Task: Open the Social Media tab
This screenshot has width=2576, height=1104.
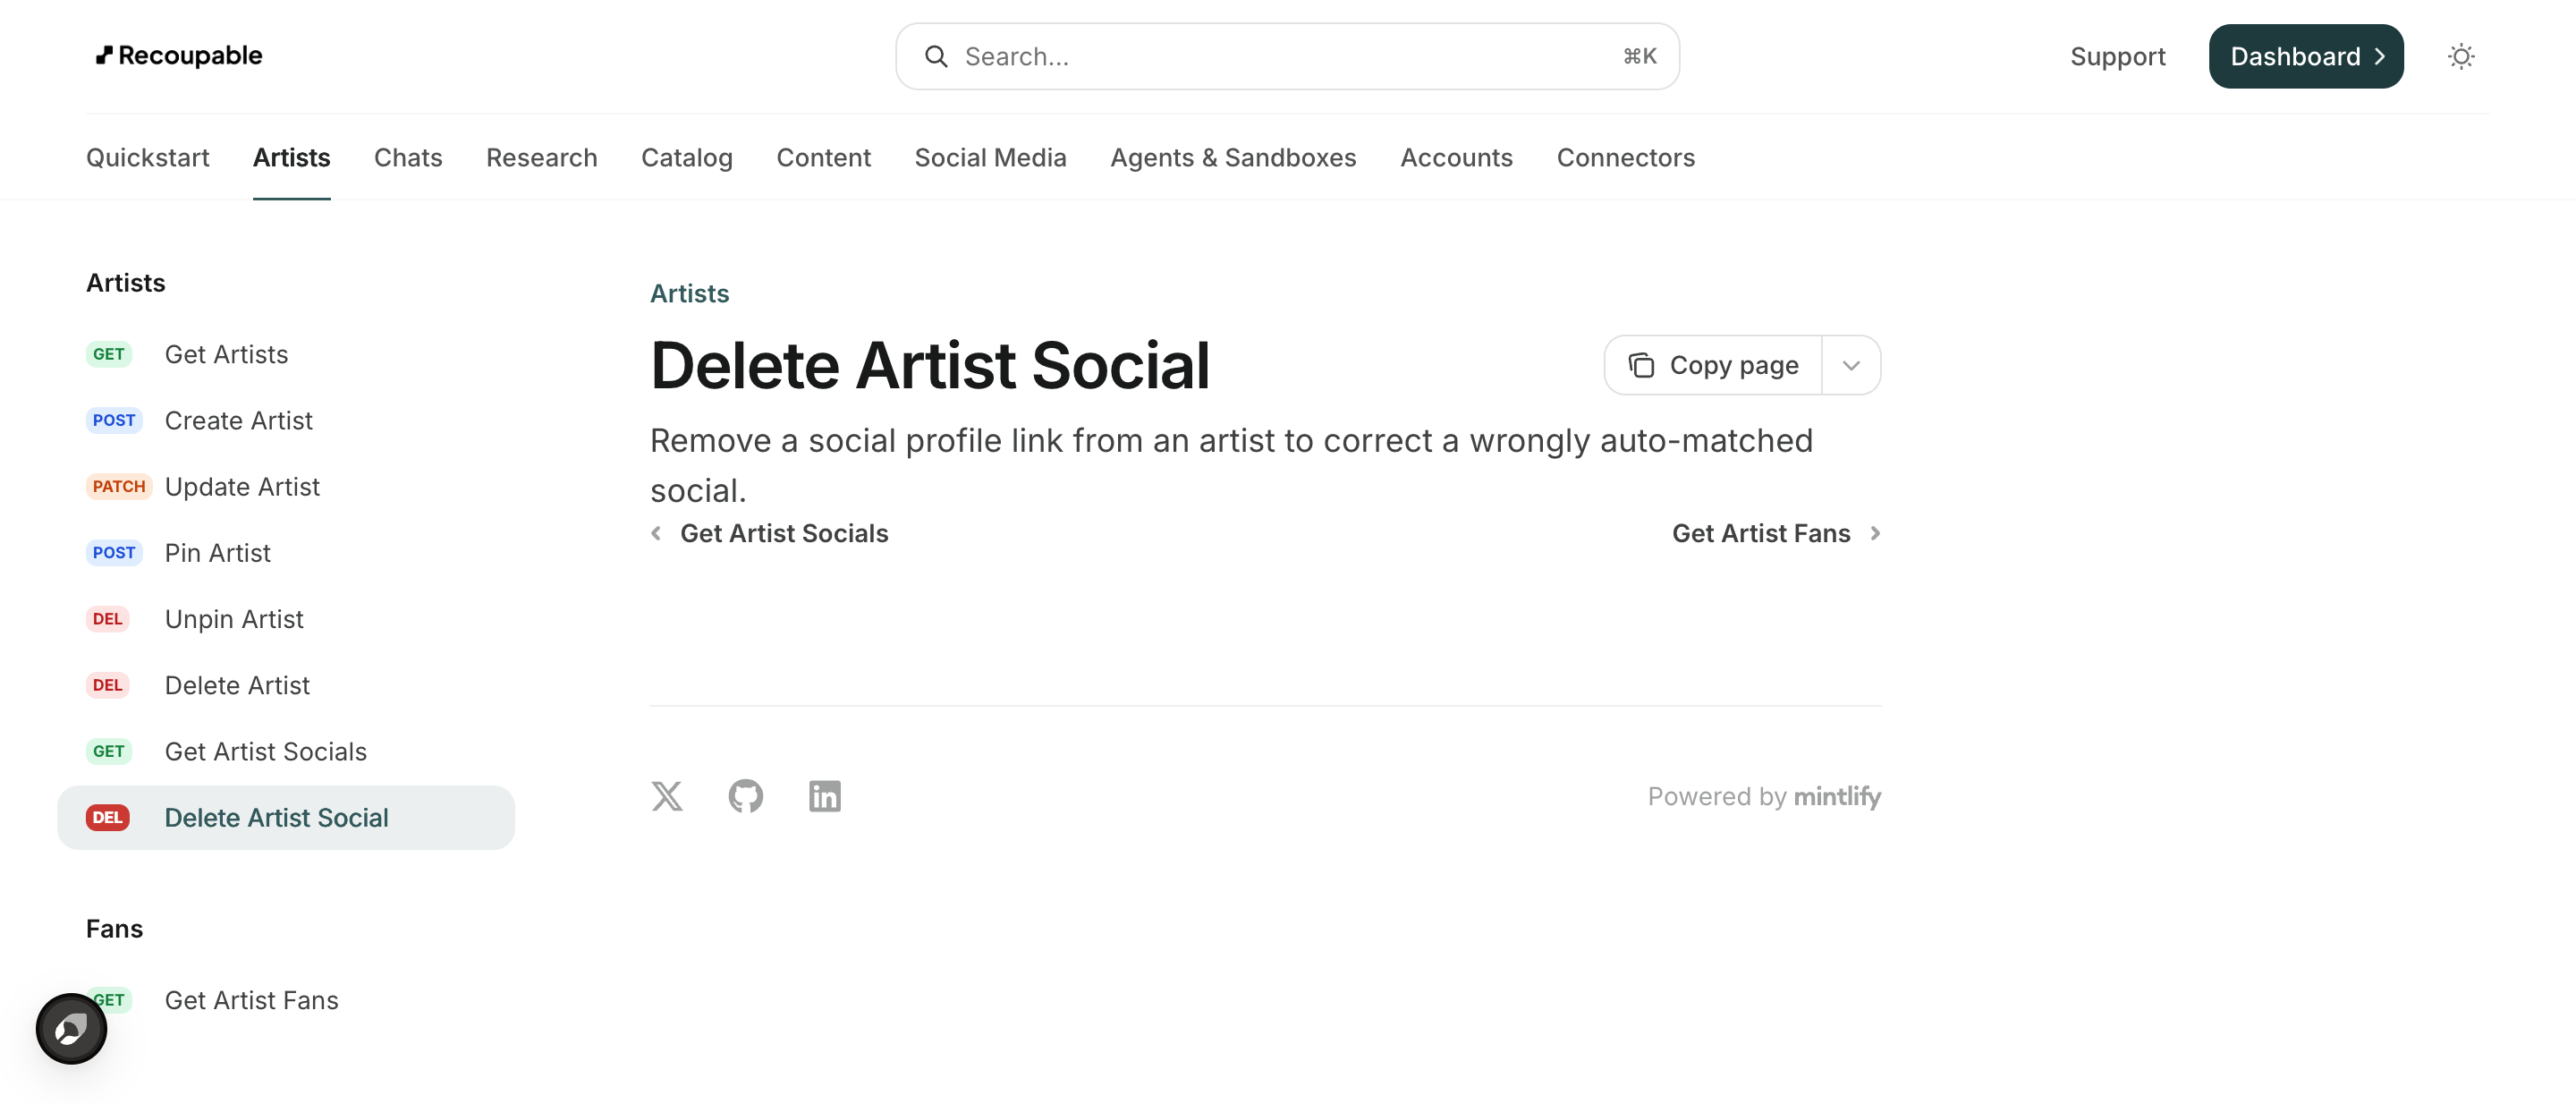Action: 990,157
